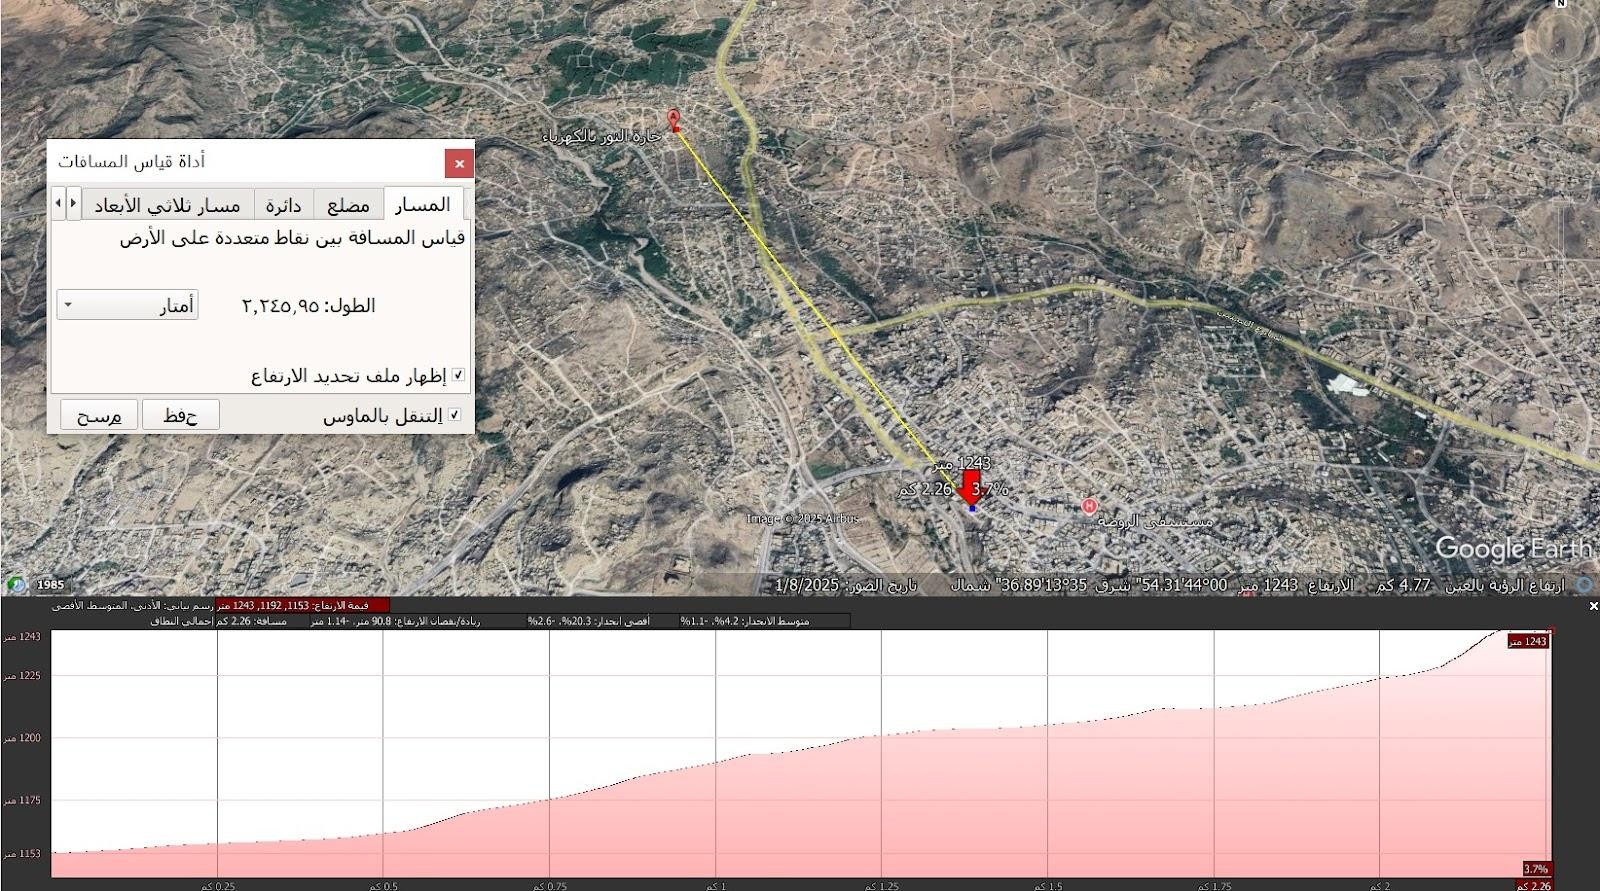Toggle the mouse navigation checkbox

pyautogui.click(x=454, y=415)
